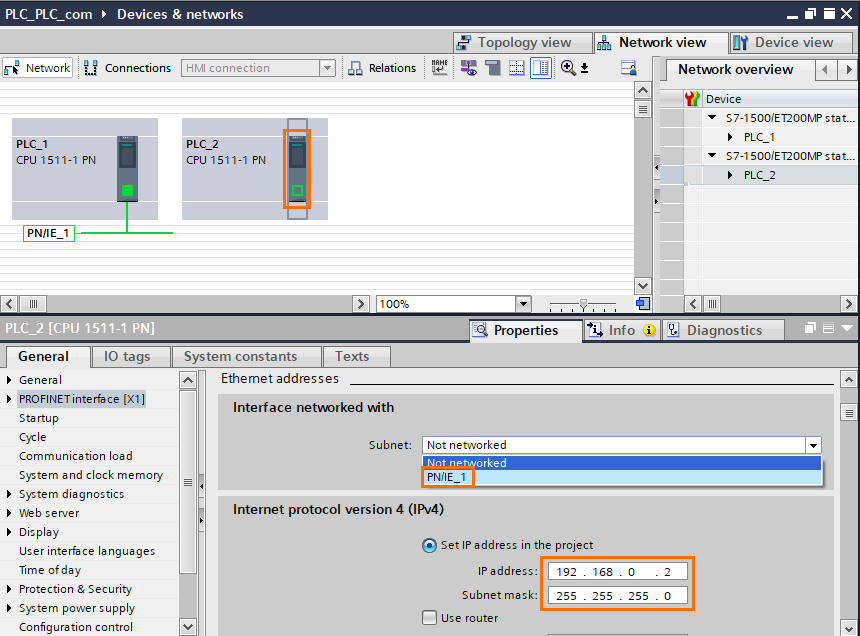The image size is (860, 636).
Task: Expand the PLC_1 row in Network overview
Action: click(x=730, y=137)
